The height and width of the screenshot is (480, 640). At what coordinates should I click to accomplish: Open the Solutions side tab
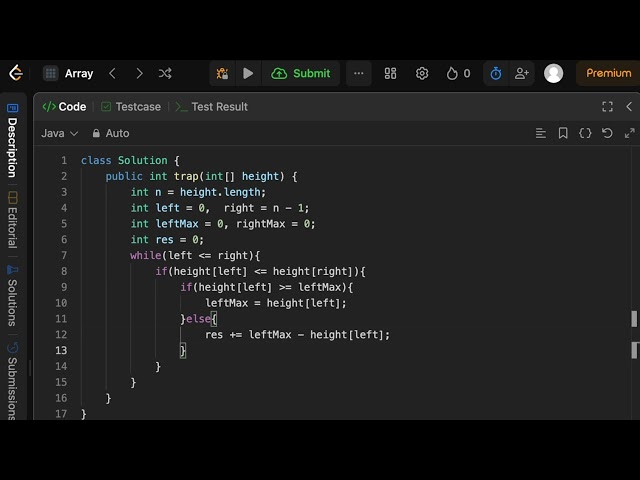[x=13, y=296]
